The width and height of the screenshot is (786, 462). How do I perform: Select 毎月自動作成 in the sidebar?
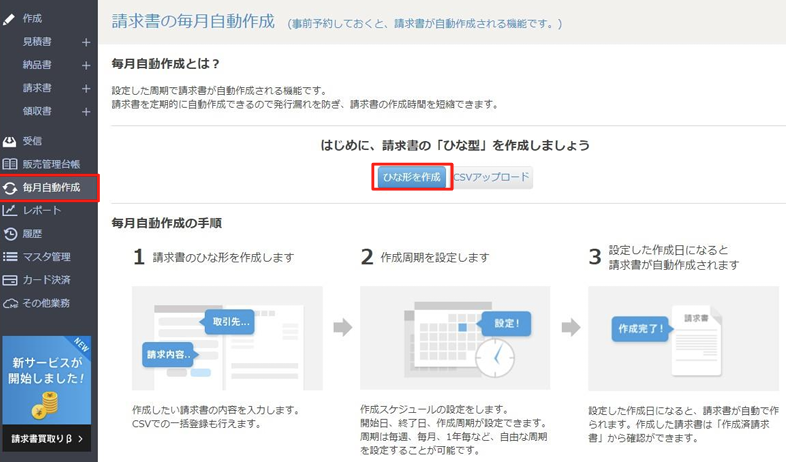tap(50, 187)
